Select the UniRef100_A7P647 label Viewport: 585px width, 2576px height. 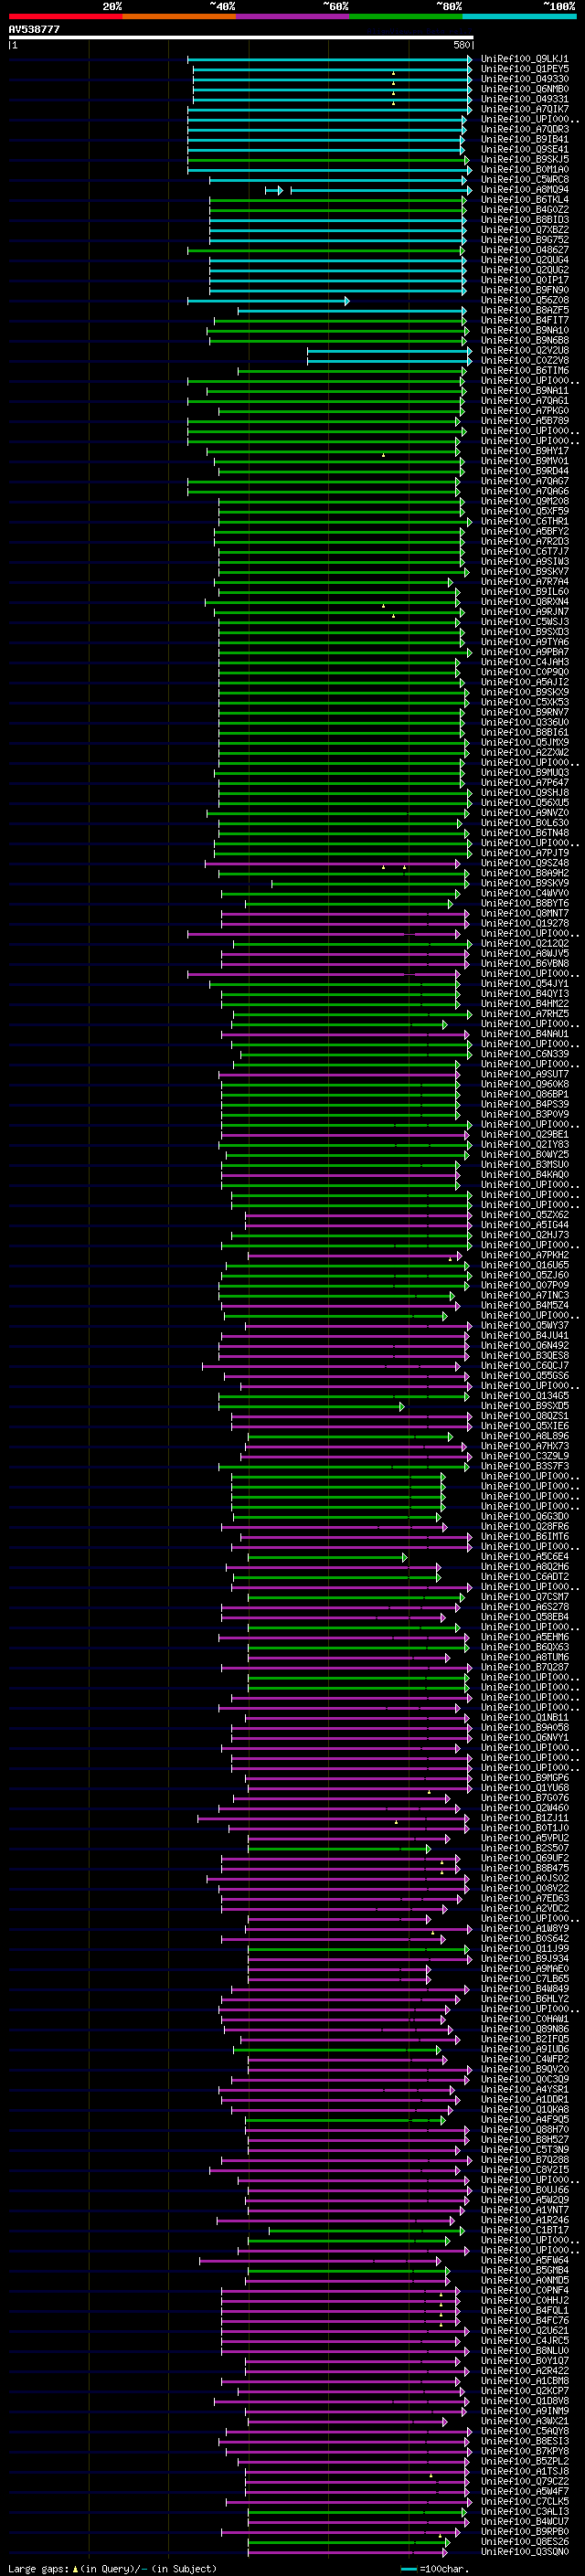[524, 783]
